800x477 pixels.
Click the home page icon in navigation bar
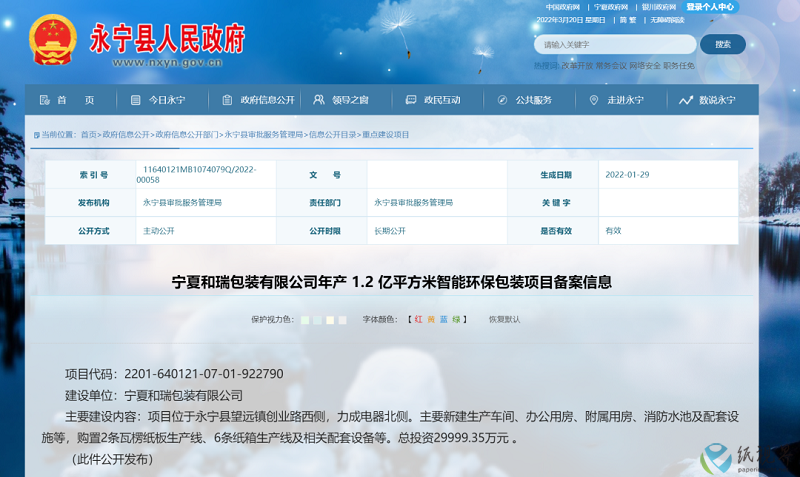[x=45, y=100]
